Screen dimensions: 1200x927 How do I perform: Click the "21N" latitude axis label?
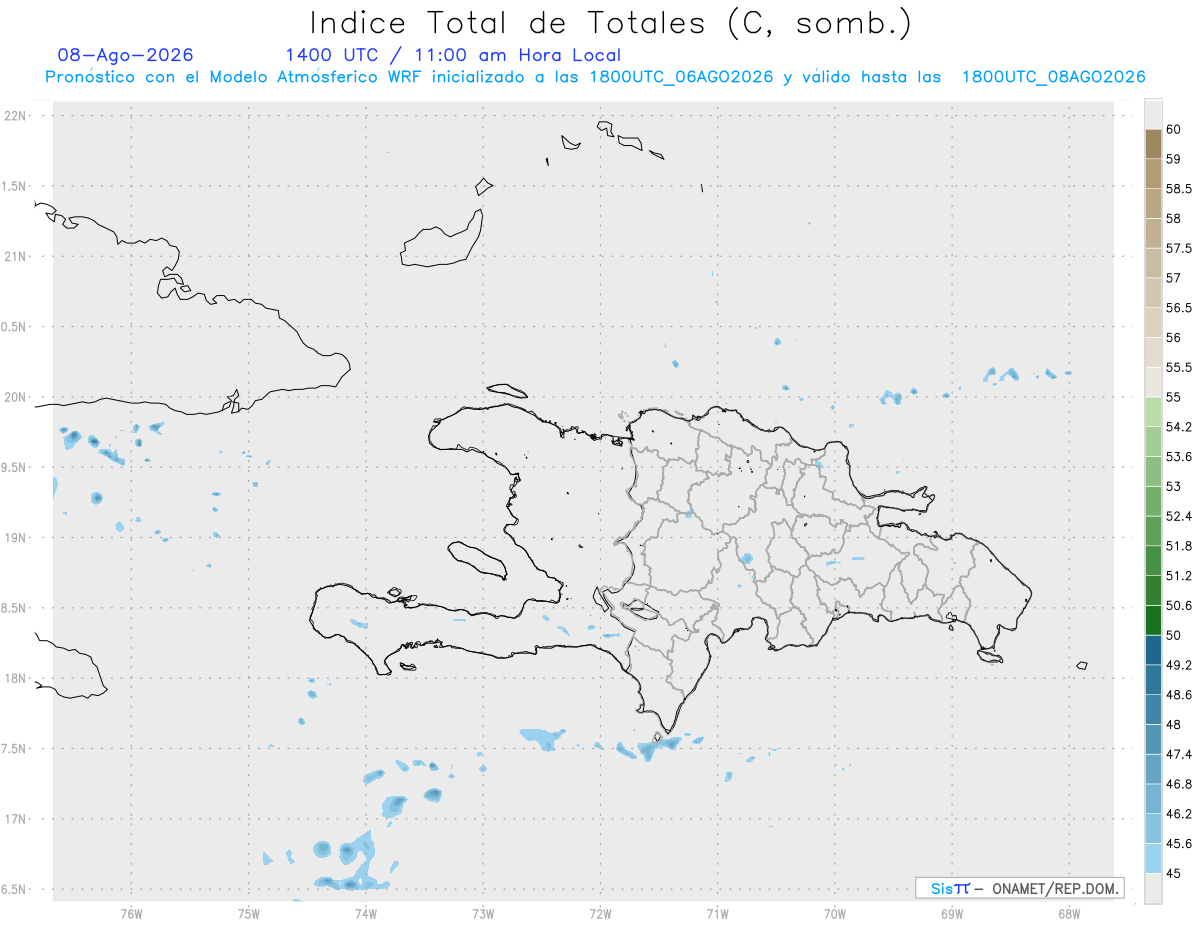pyautogui.click(x=17, y=256)
